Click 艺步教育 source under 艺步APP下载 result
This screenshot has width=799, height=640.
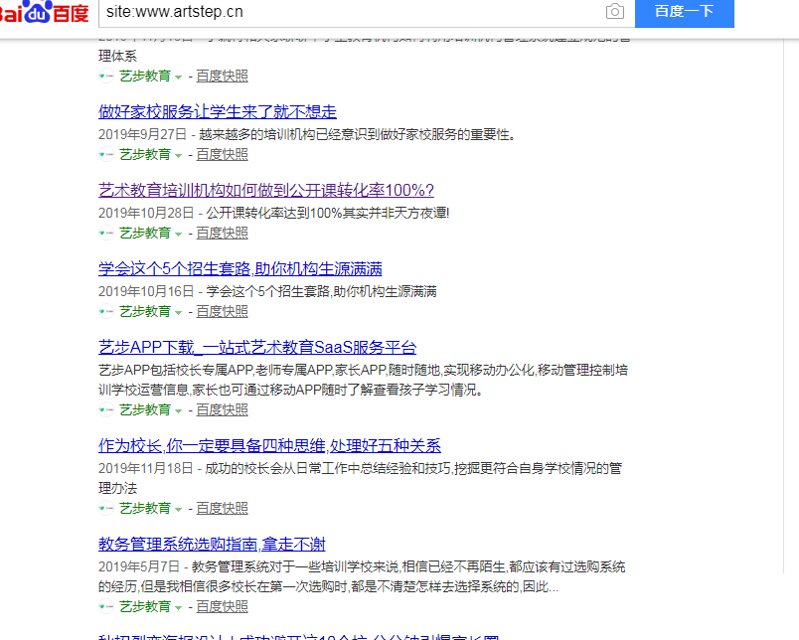pos(145,410)
